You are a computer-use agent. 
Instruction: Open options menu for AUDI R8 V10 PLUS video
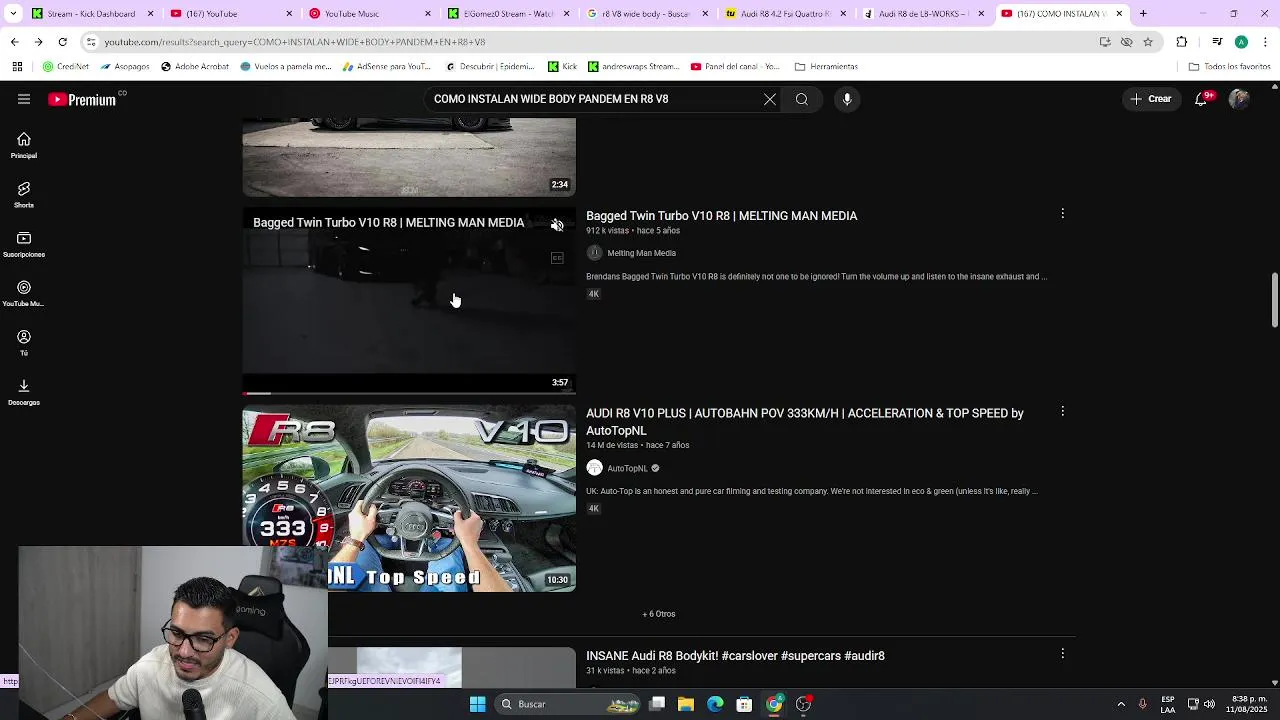tap(1062, 411)
